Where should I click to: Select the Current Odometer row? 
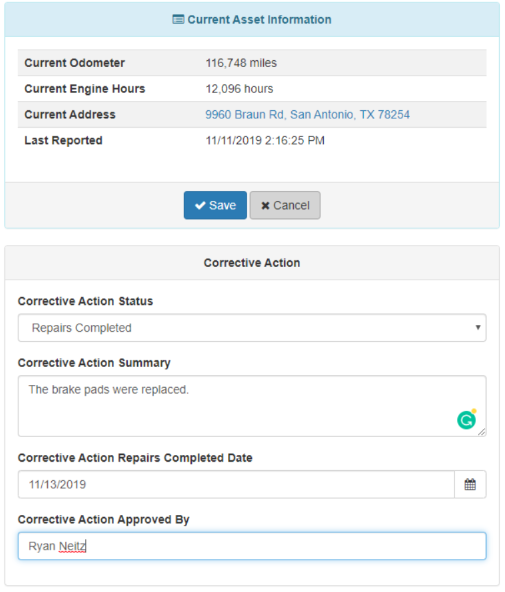pyautogui.click(x=252, y=63)
